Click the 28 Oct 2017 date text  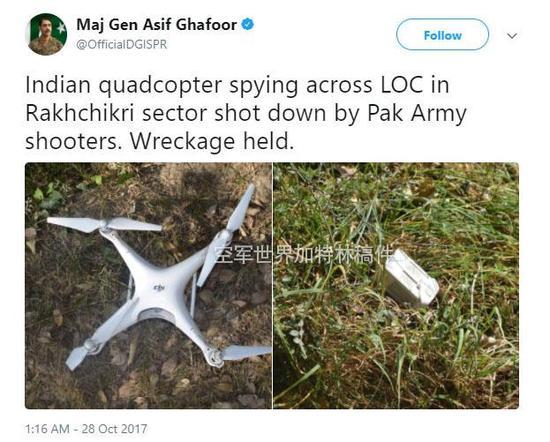tap(114, 429)
